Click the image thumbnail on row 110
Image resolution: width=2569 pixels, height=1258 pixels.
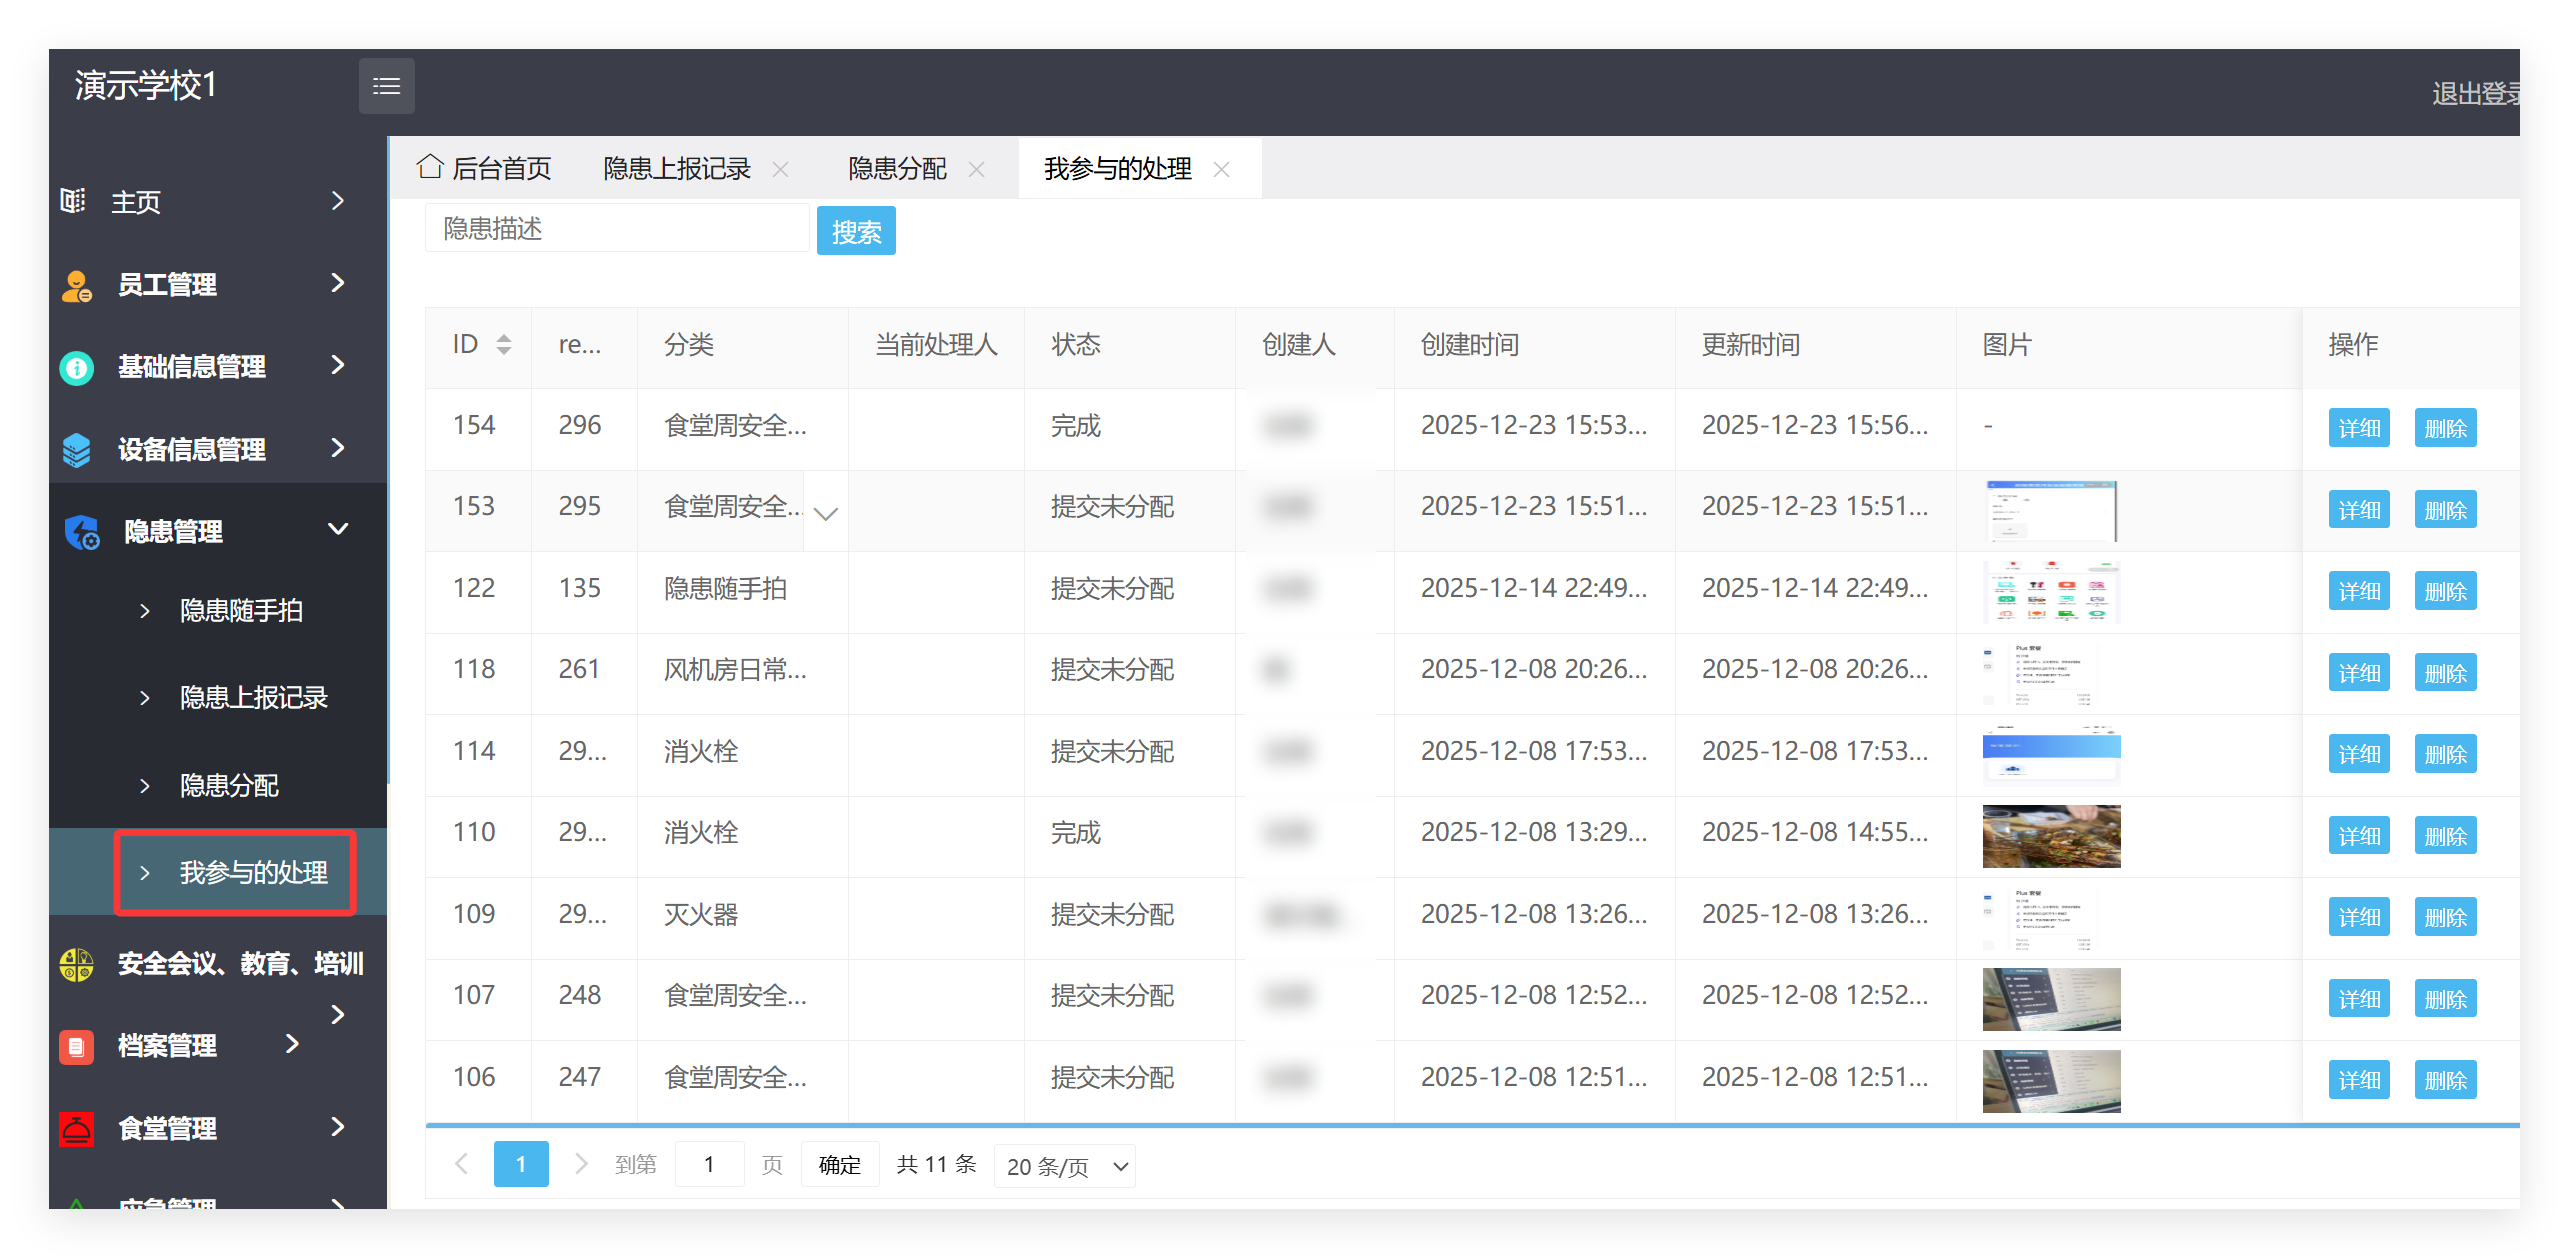pos(2050,836)
